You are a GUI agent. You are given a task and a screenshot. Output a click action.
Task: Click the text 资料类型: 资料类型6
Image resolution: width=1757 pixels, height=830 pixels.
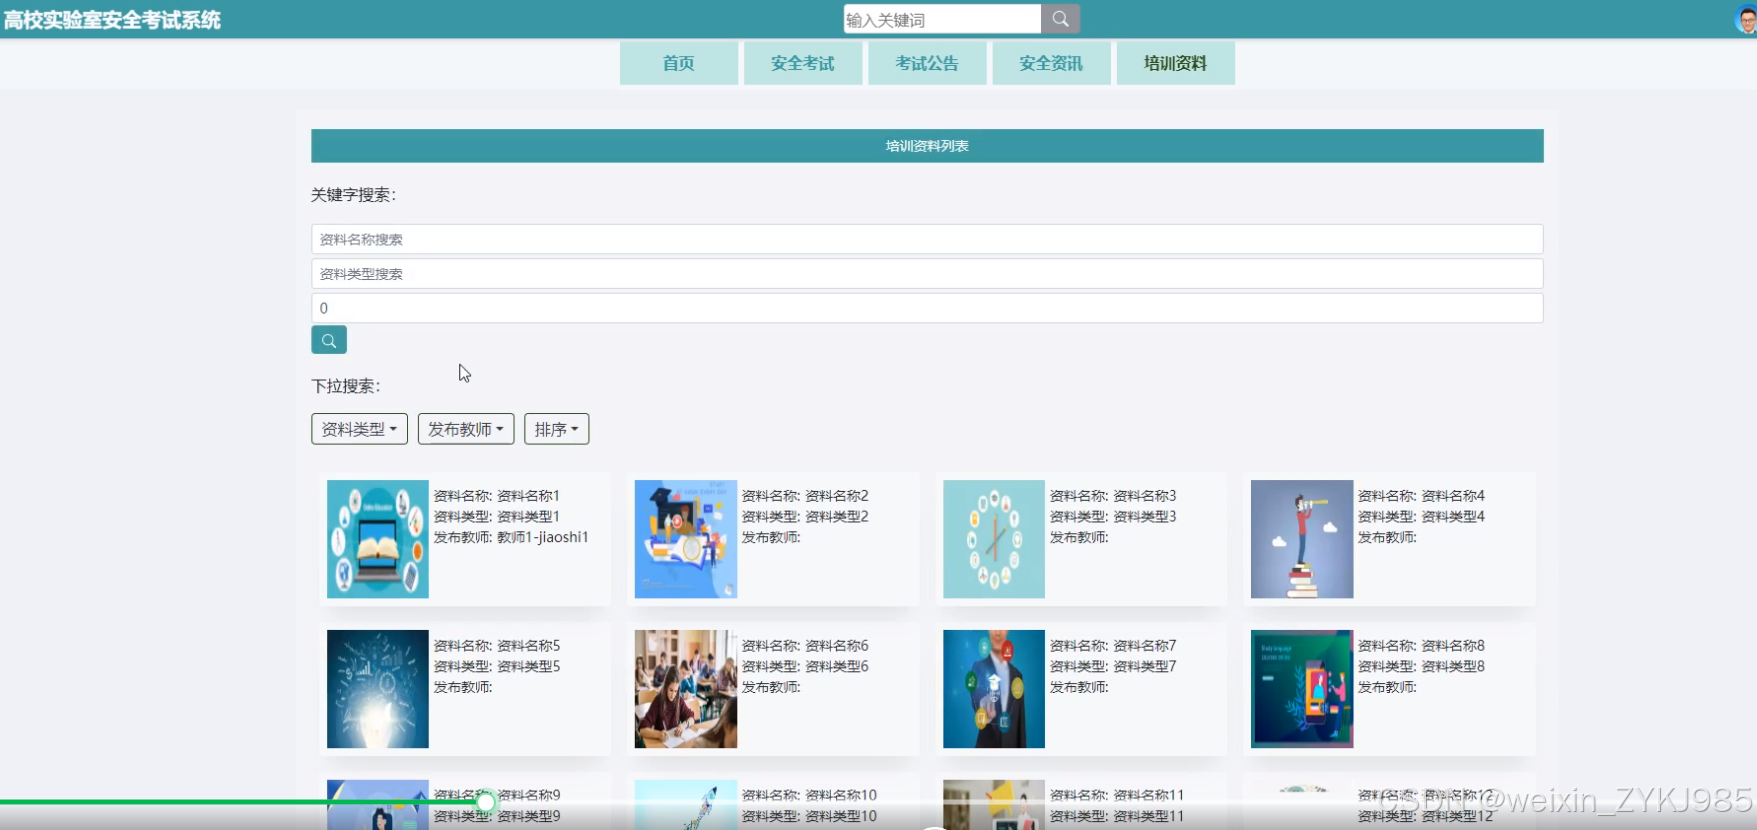(x=805, y=667)
